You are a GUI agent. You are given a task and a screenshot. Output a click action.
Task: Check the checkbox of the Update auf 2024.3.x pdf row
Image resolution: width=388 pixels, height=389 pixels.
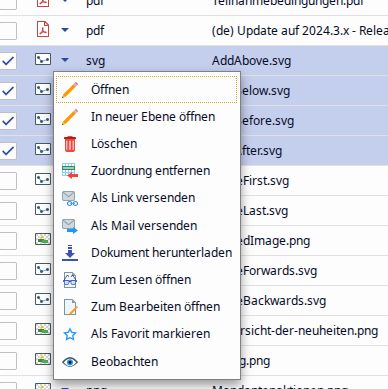[x=8, y=31]
